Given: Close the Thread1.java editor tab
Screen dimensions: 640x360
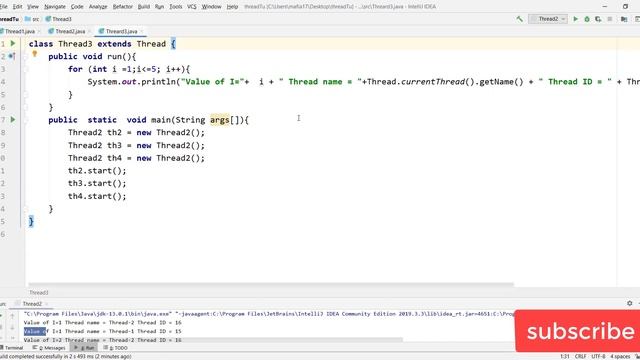Looking at the screenshot, I should tap(39, 31).
